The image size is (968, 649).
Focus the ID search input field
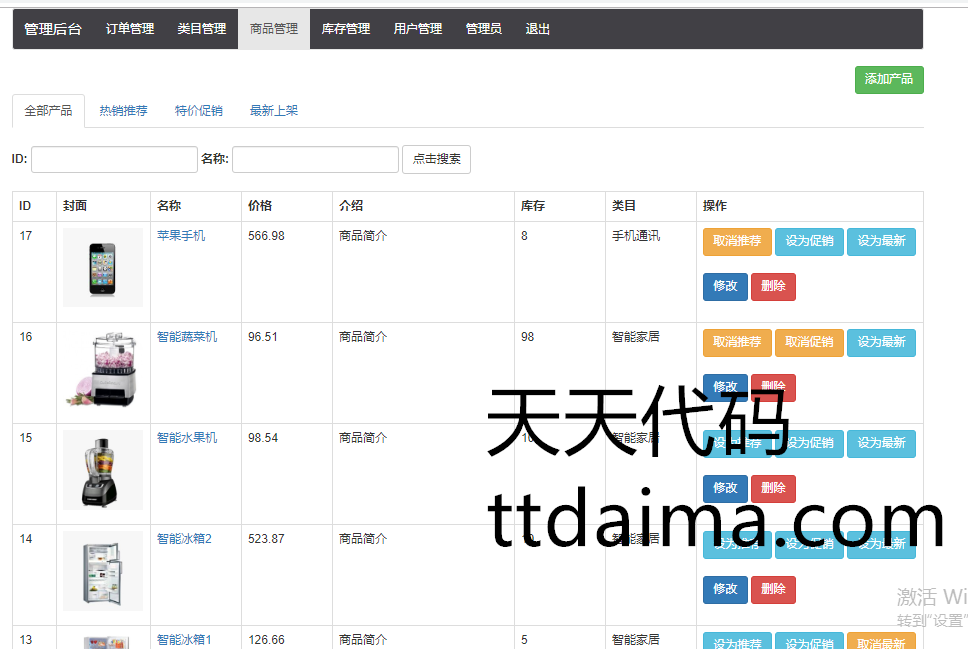pyautogui.click(x=114, y=159)
